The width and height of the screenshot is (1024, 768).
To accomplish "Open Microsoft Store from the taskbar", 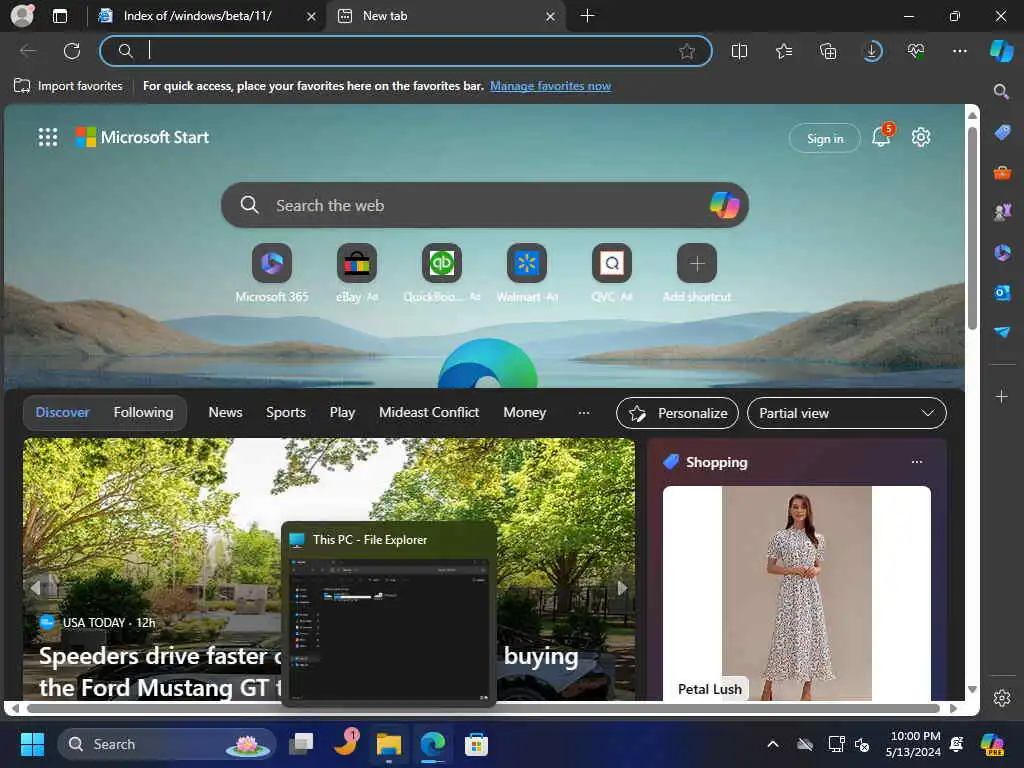I will 476,744.
